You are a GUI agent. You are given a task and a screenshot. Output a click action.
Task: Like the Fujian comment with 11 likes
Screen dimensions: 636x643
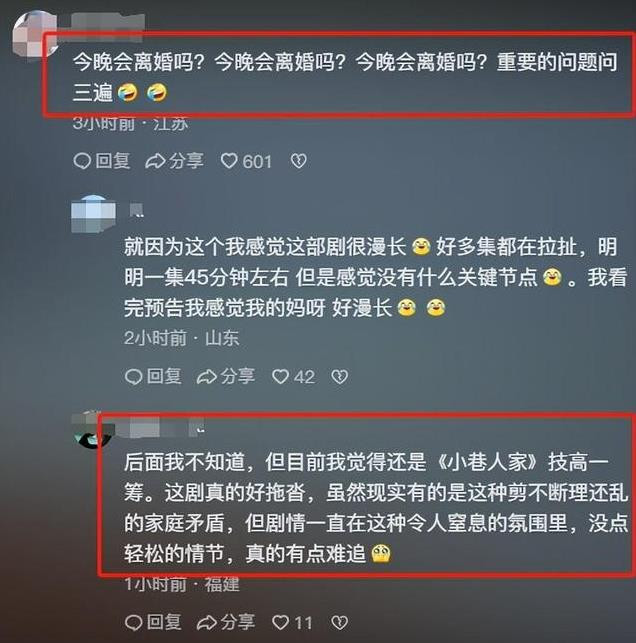[281, 622]
